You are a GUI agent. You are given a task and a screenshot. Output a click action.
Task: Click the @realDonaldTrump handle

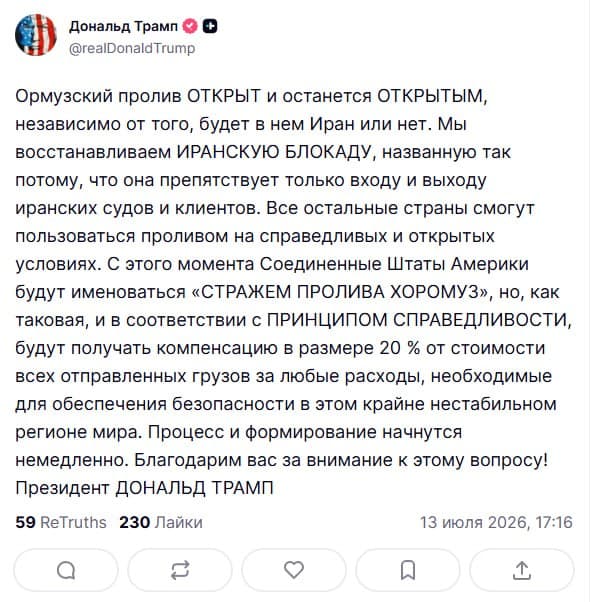click(x=132, y=48)
